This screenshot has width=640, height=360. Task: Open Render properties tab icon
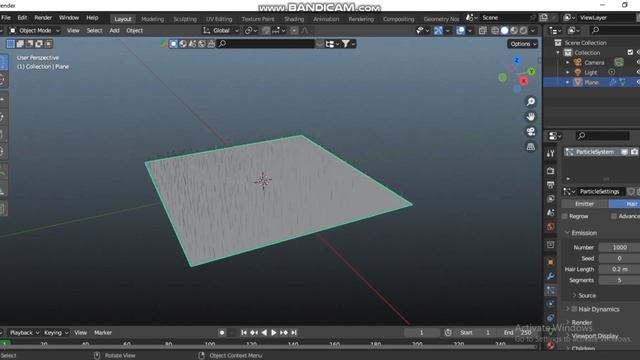coord(550,171)
